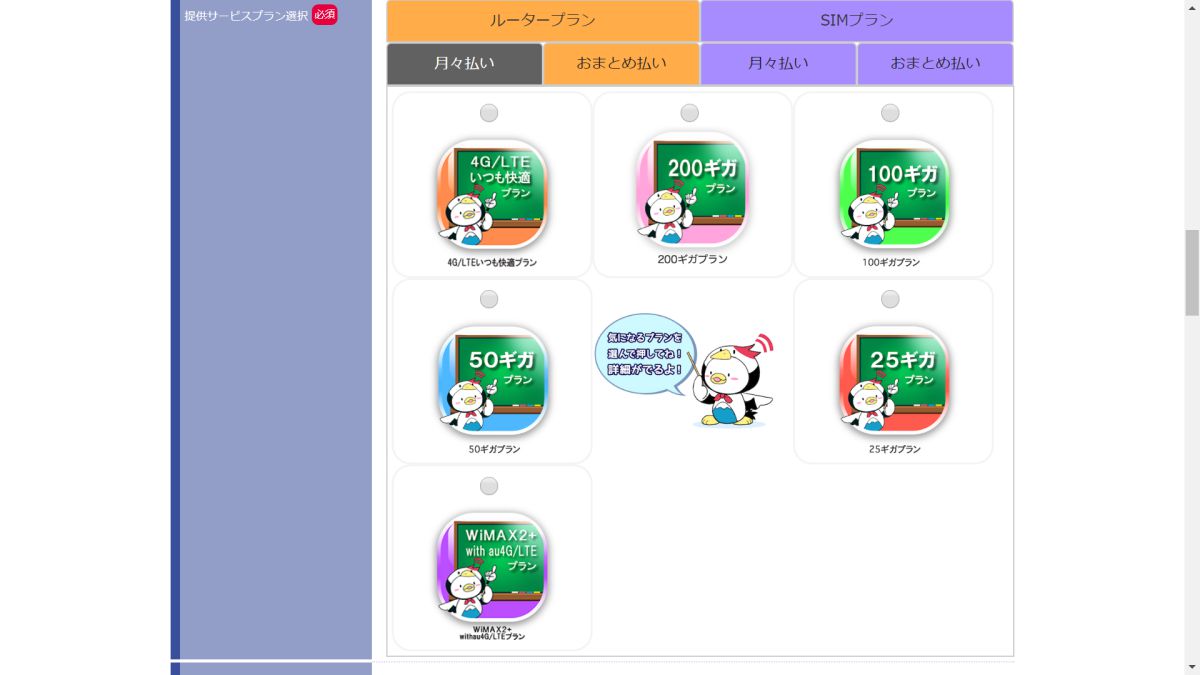Open the purple おまとめ払い tab under SIMプラン

[935, 63]
